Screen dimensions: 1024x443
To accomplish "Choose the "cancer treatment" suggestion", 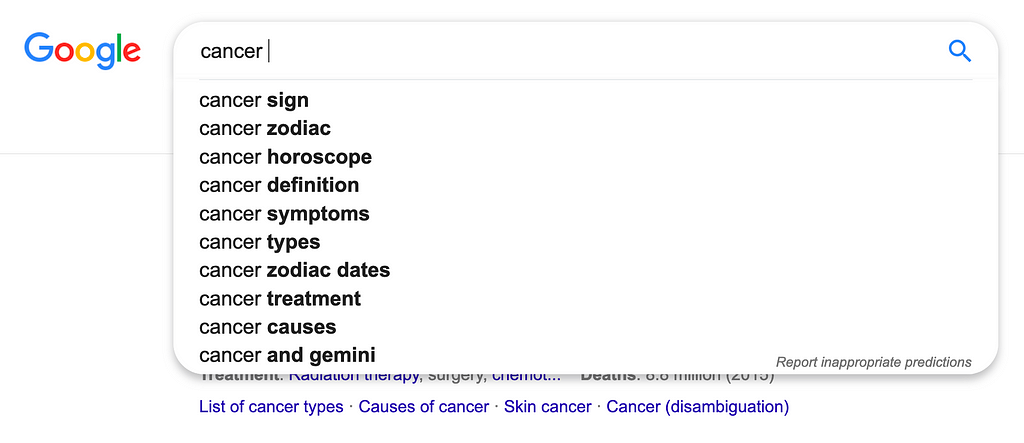I will tap(280, 299).
